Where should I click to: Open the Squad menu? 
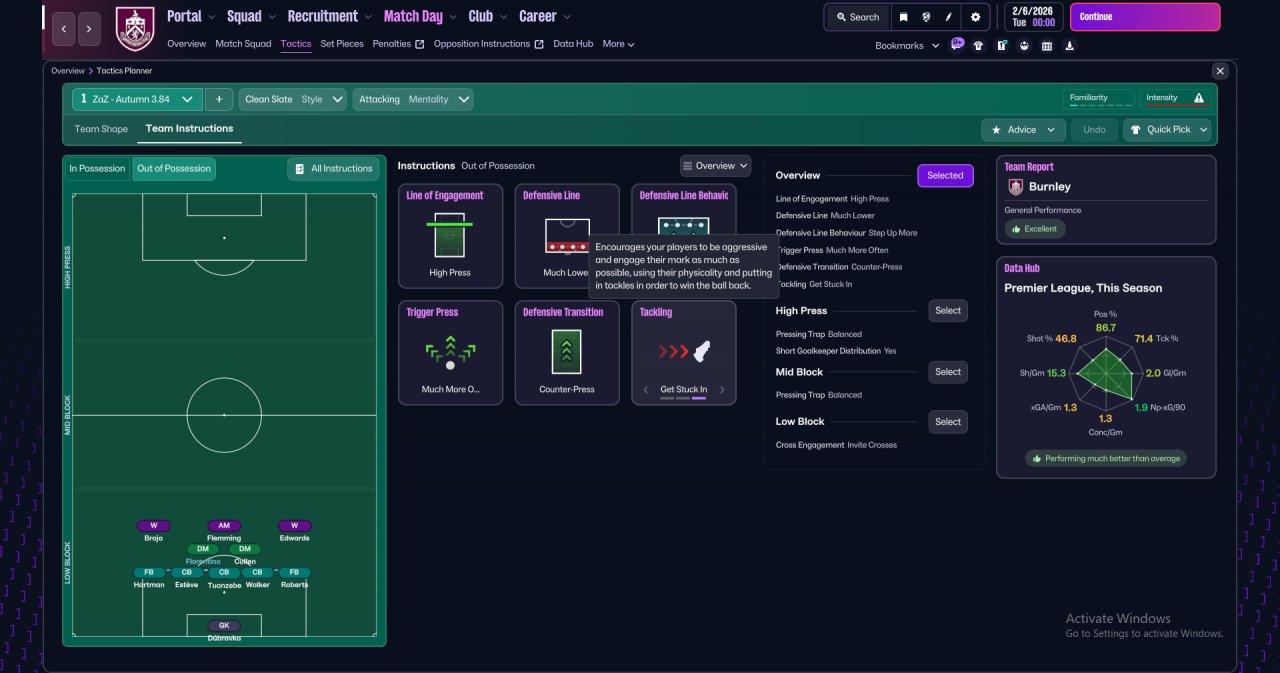(x=250, y=16)
